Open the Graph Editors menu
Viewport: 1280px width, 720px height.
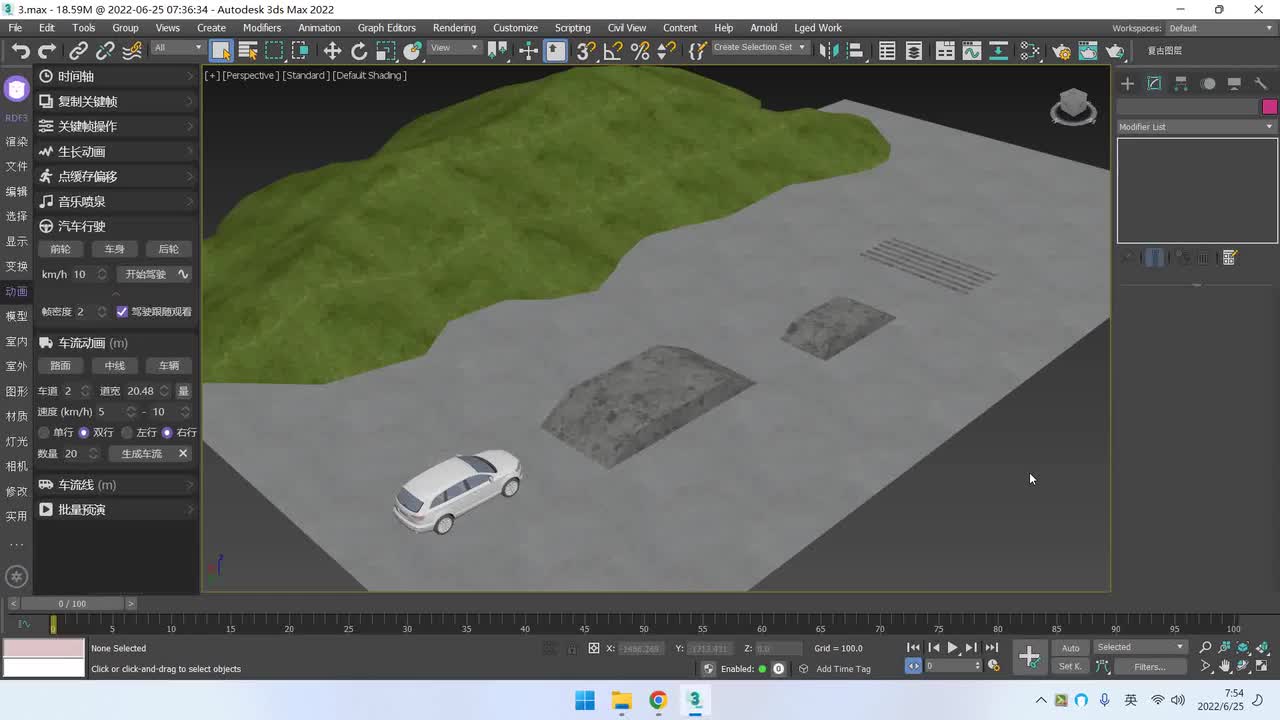pyautogui.click(x=386, y=28)
